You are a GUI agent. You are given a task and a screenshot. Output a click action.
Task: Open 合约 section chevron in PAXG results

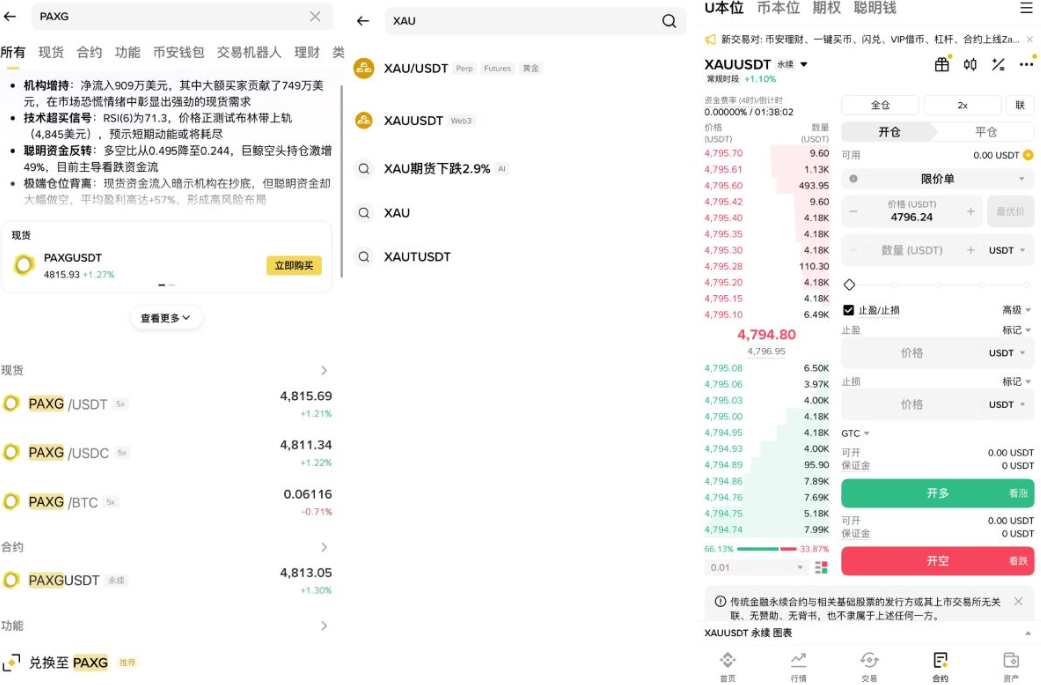324,547
